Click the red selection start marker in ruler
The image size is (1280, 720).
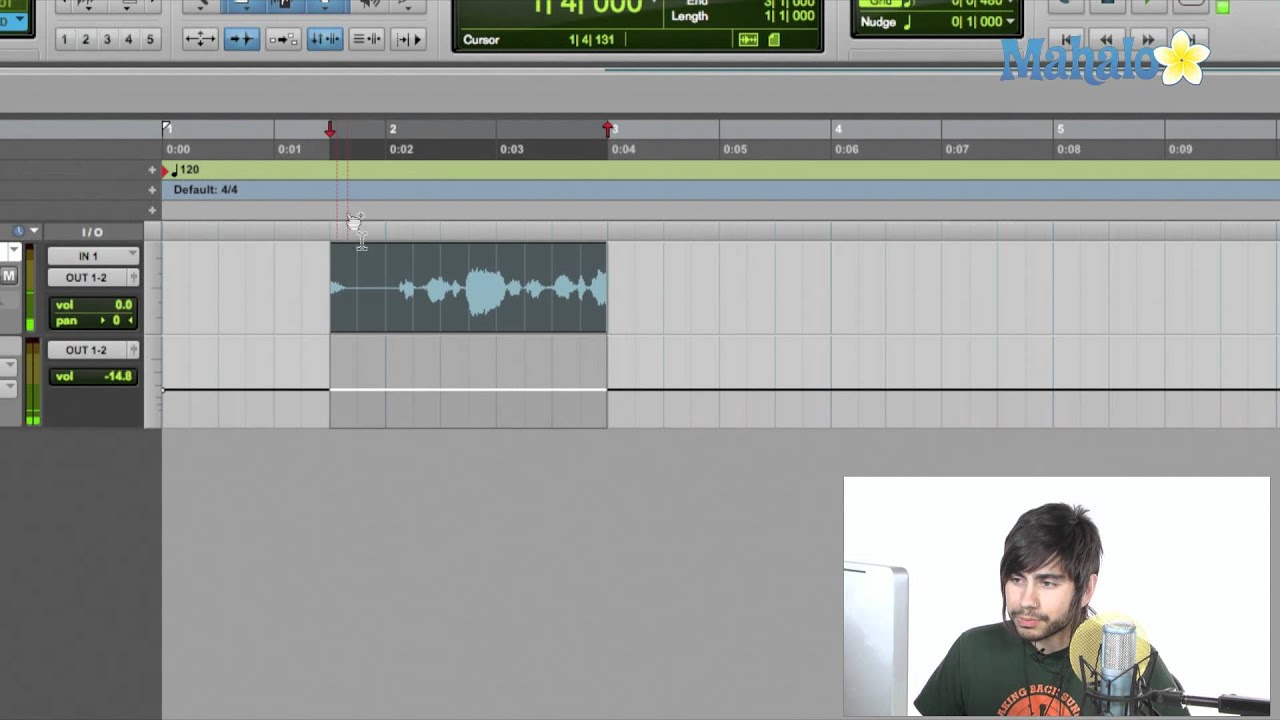(330, 129)
